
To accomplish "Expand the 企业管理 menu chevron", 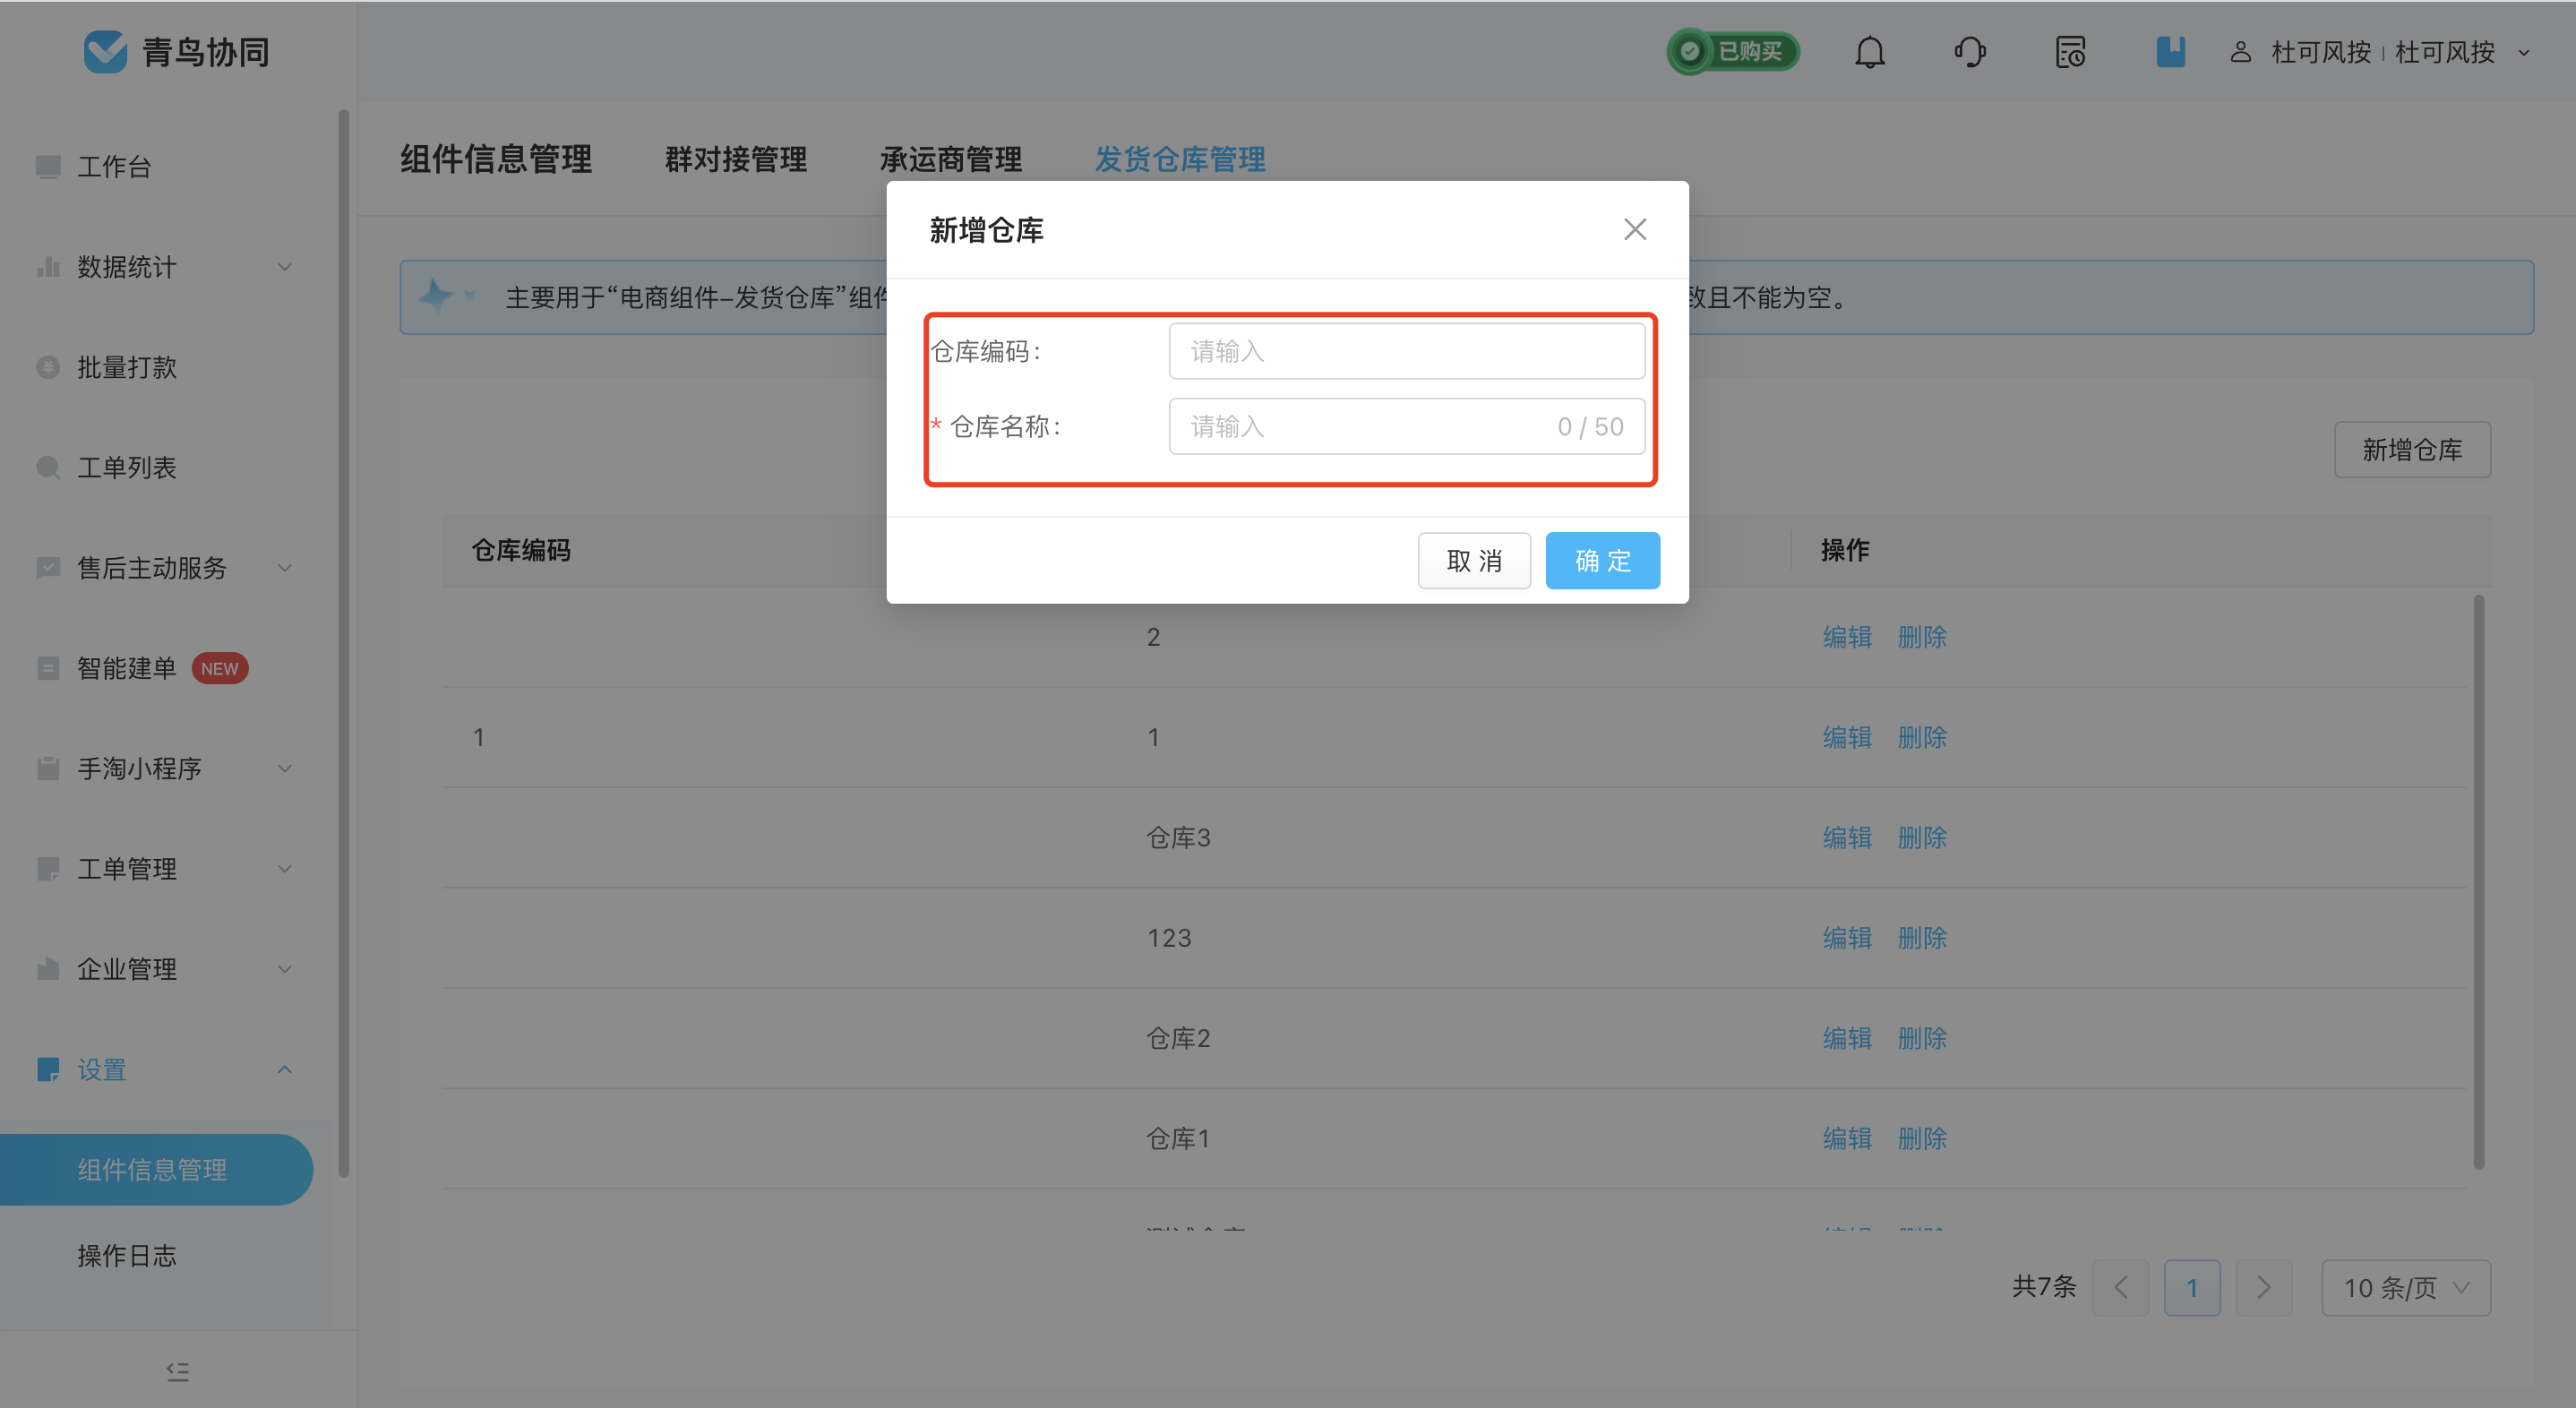I will (285, 969).
